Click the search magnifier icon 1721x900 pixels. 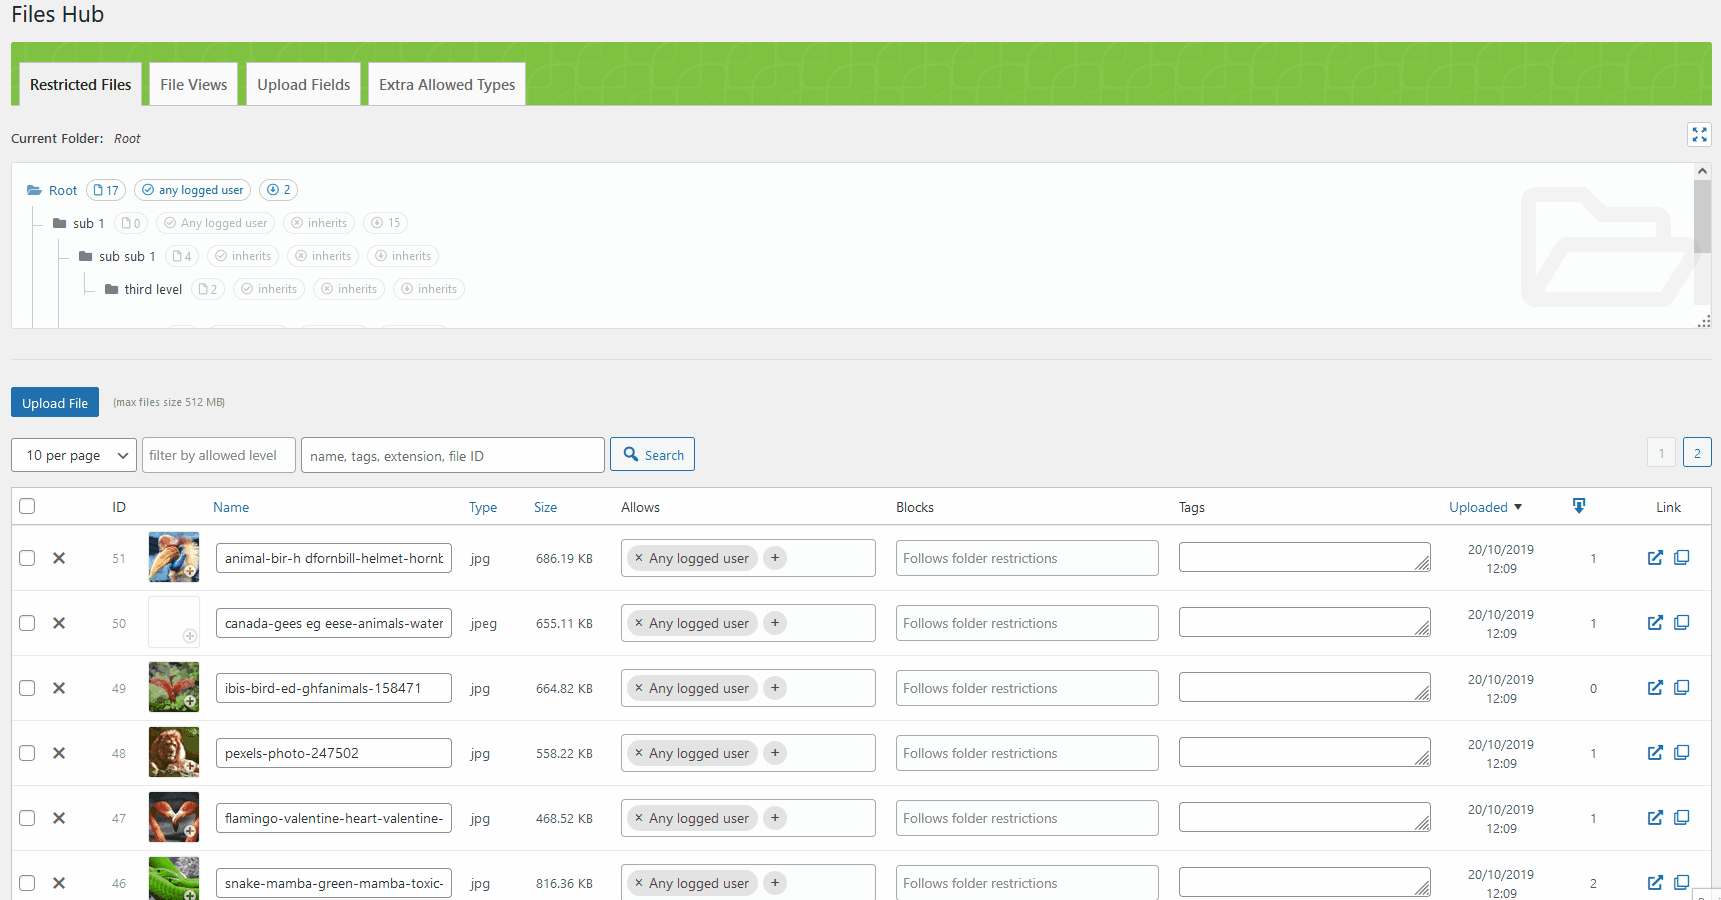point(630,454)
